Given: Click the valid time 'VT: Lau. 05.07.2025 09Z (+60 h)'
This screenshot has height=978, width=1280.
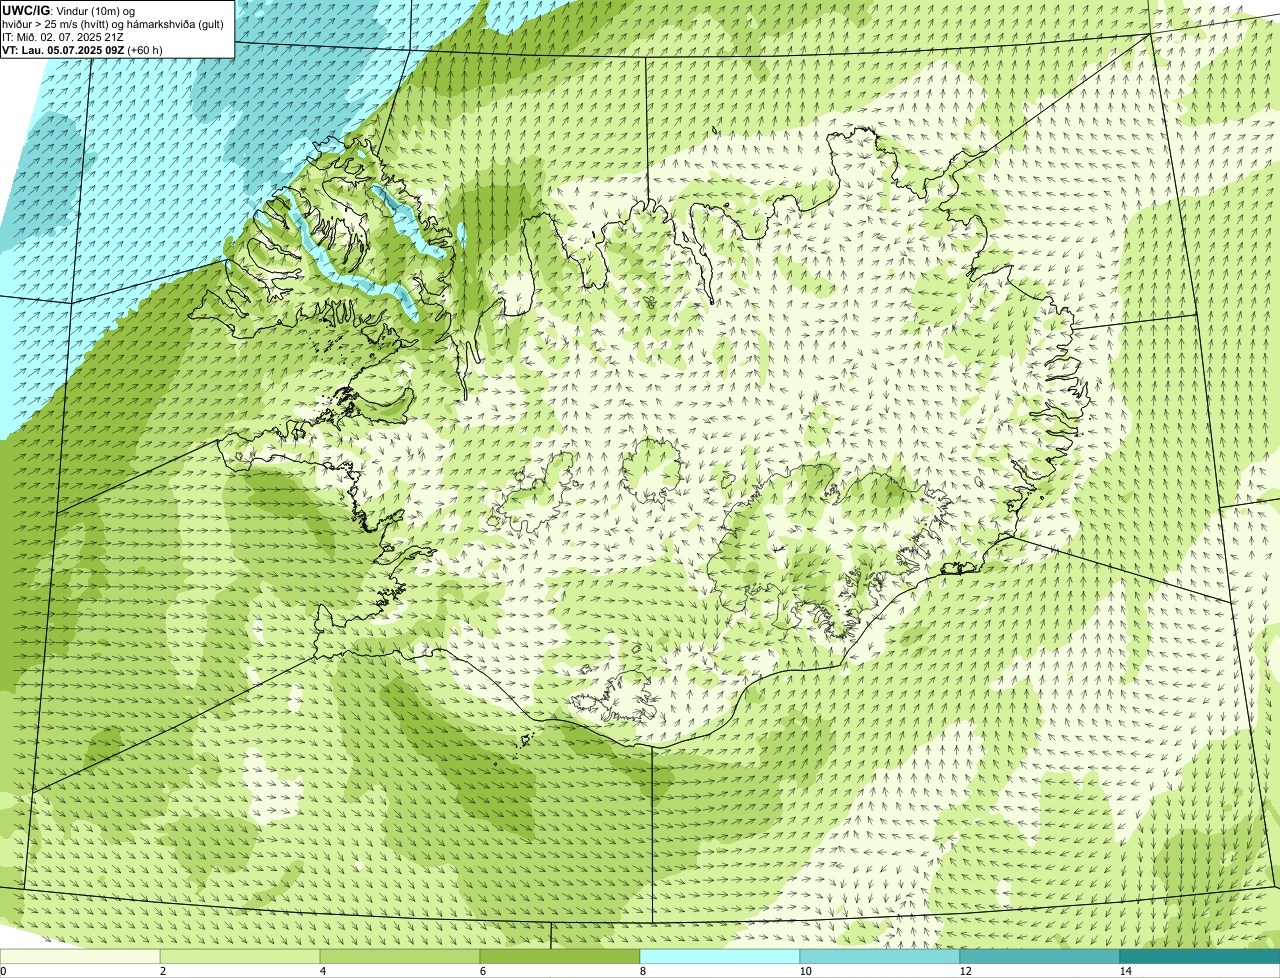Looking at the screenshot, I should point(82,49).
